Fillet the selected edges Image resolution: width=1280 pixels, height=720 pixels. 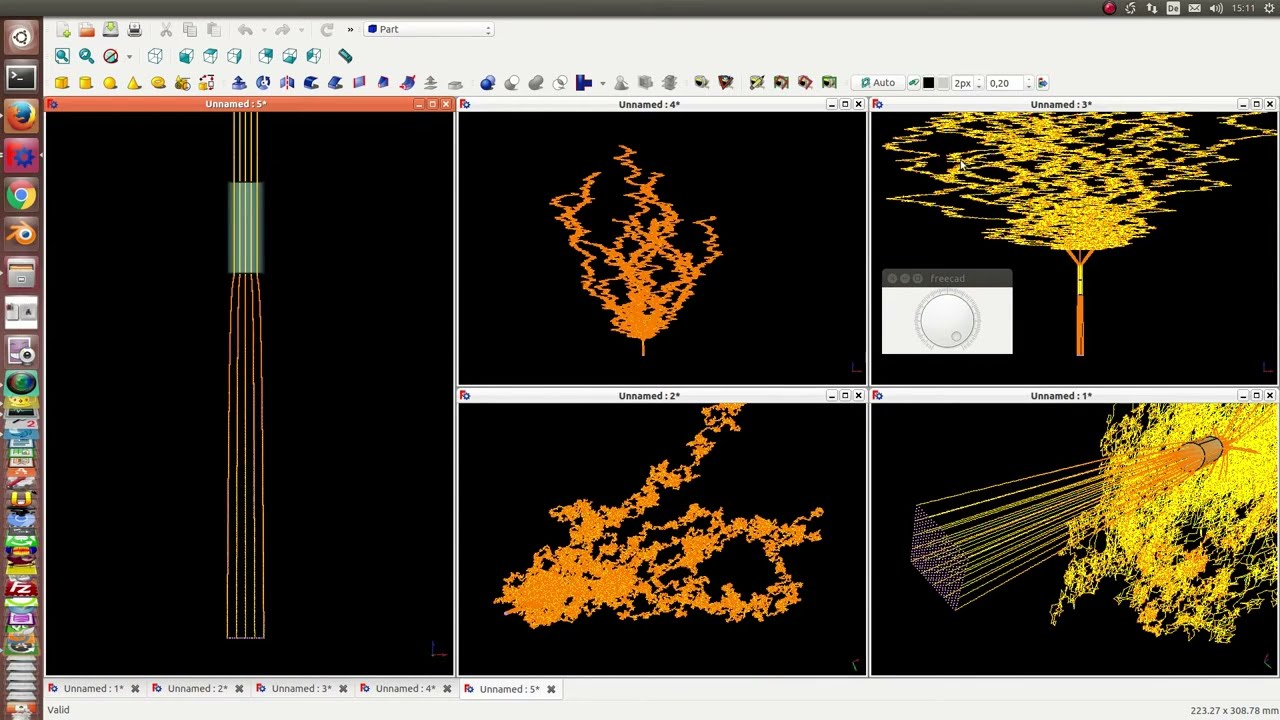311,83
